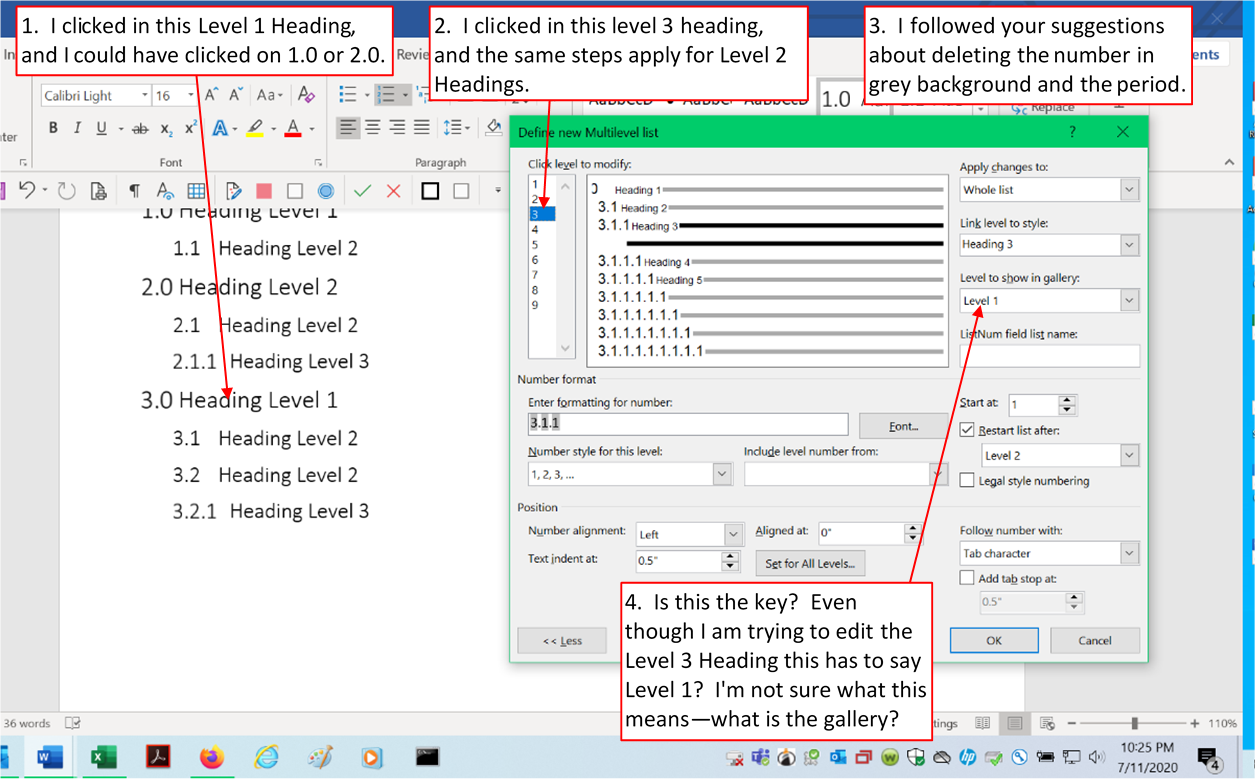1257x780 pixels.
Task: Click the ListNum field list name box
Action: 1050,356
